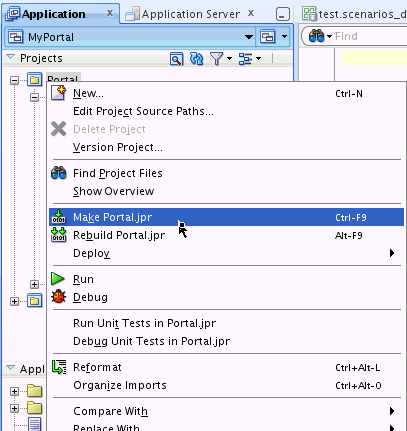Image resolution: width=407 pixels, height=431 pixels.
Task: Click the Portal project folder icon
Action: tap(35, 80)
